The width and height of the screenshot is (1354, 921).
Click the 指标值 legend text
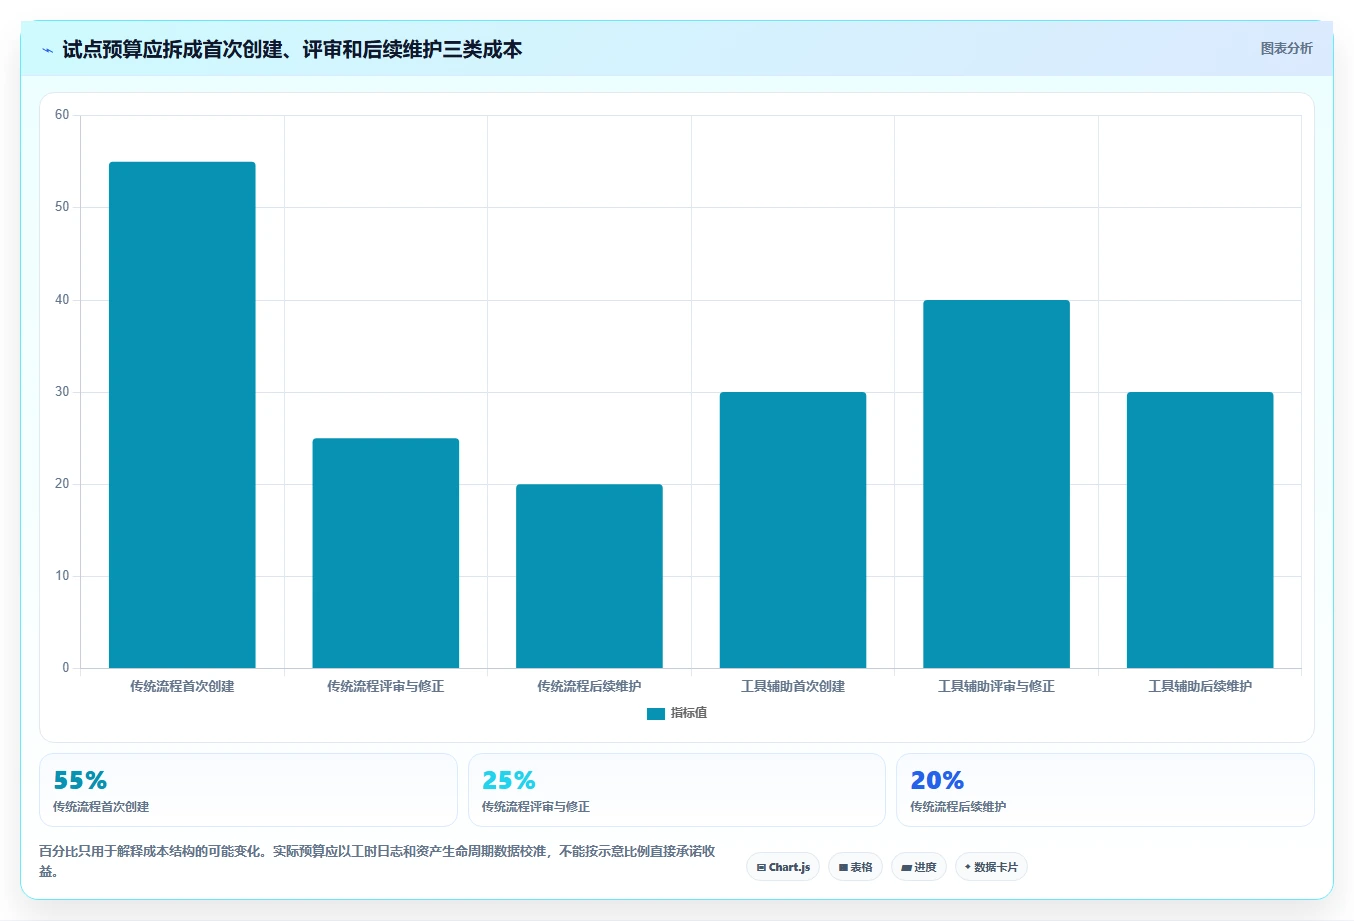point(689,713)
